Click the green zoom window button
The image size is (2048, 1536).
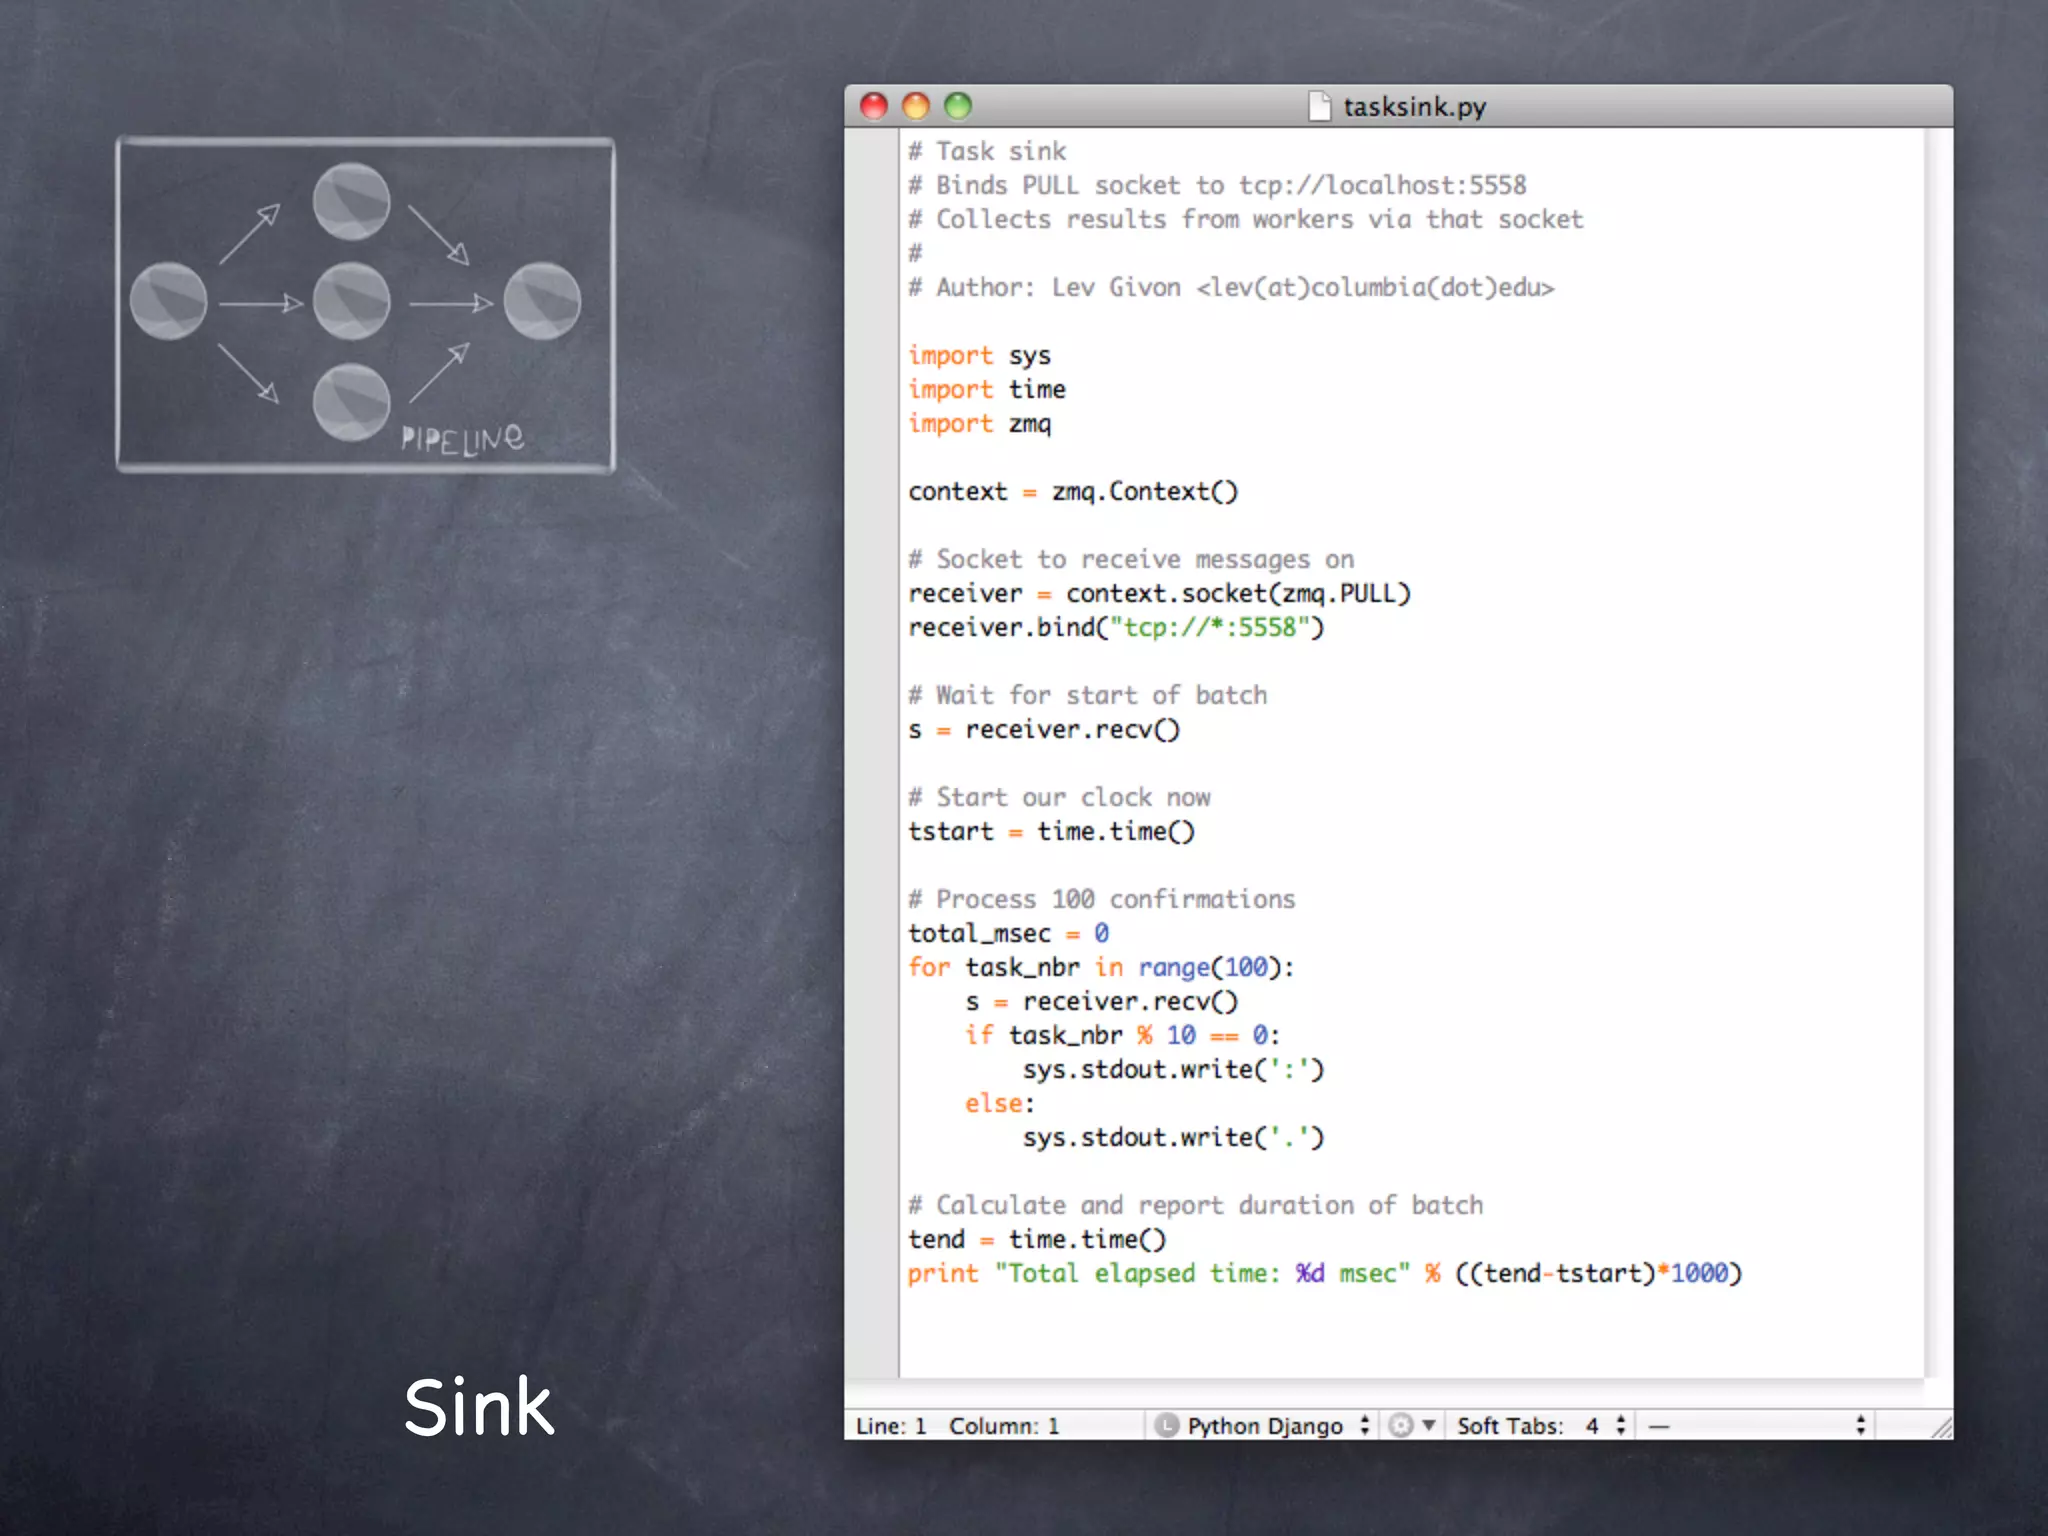(958, 106)
